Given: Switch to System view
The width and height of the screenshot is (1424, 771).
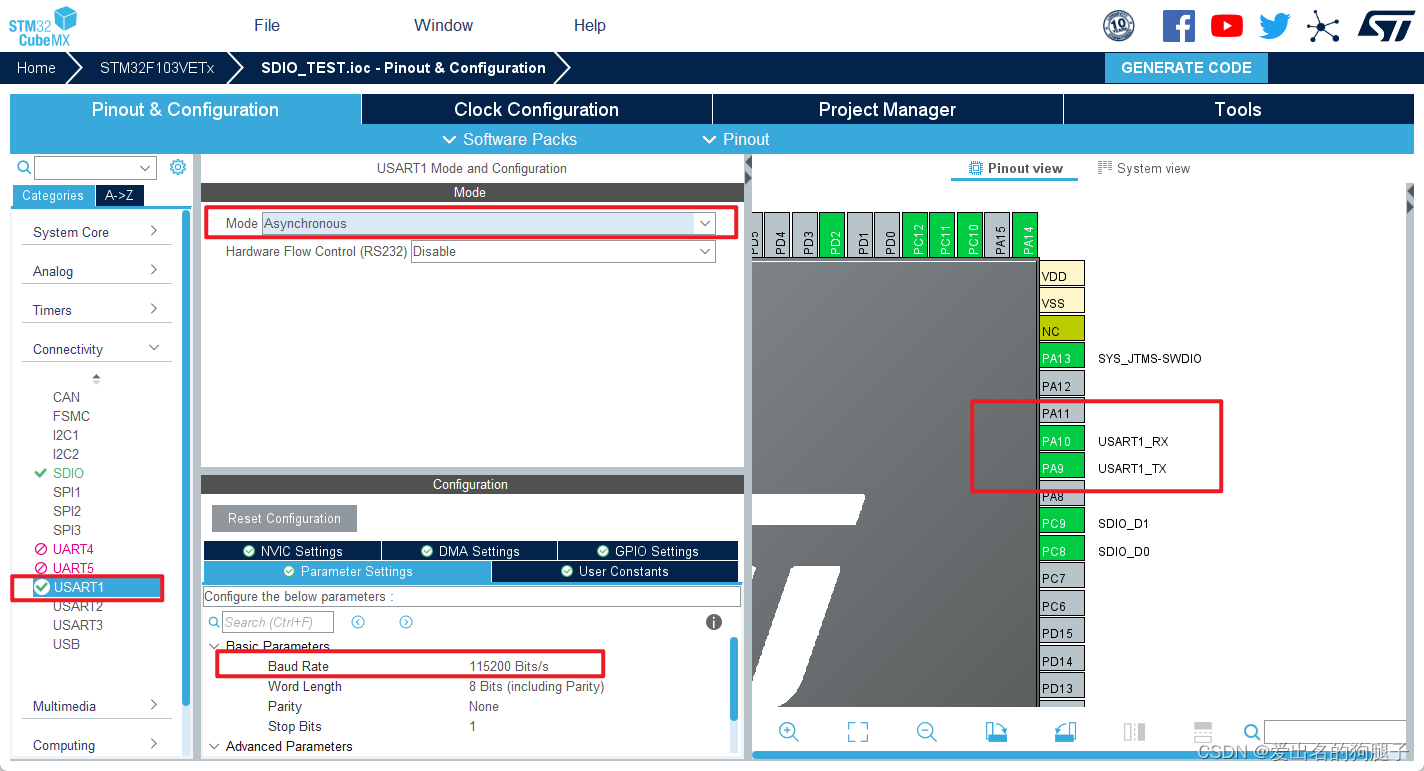Looking at the screenshot, I should pyautogui.click(x=1143, y=168).
